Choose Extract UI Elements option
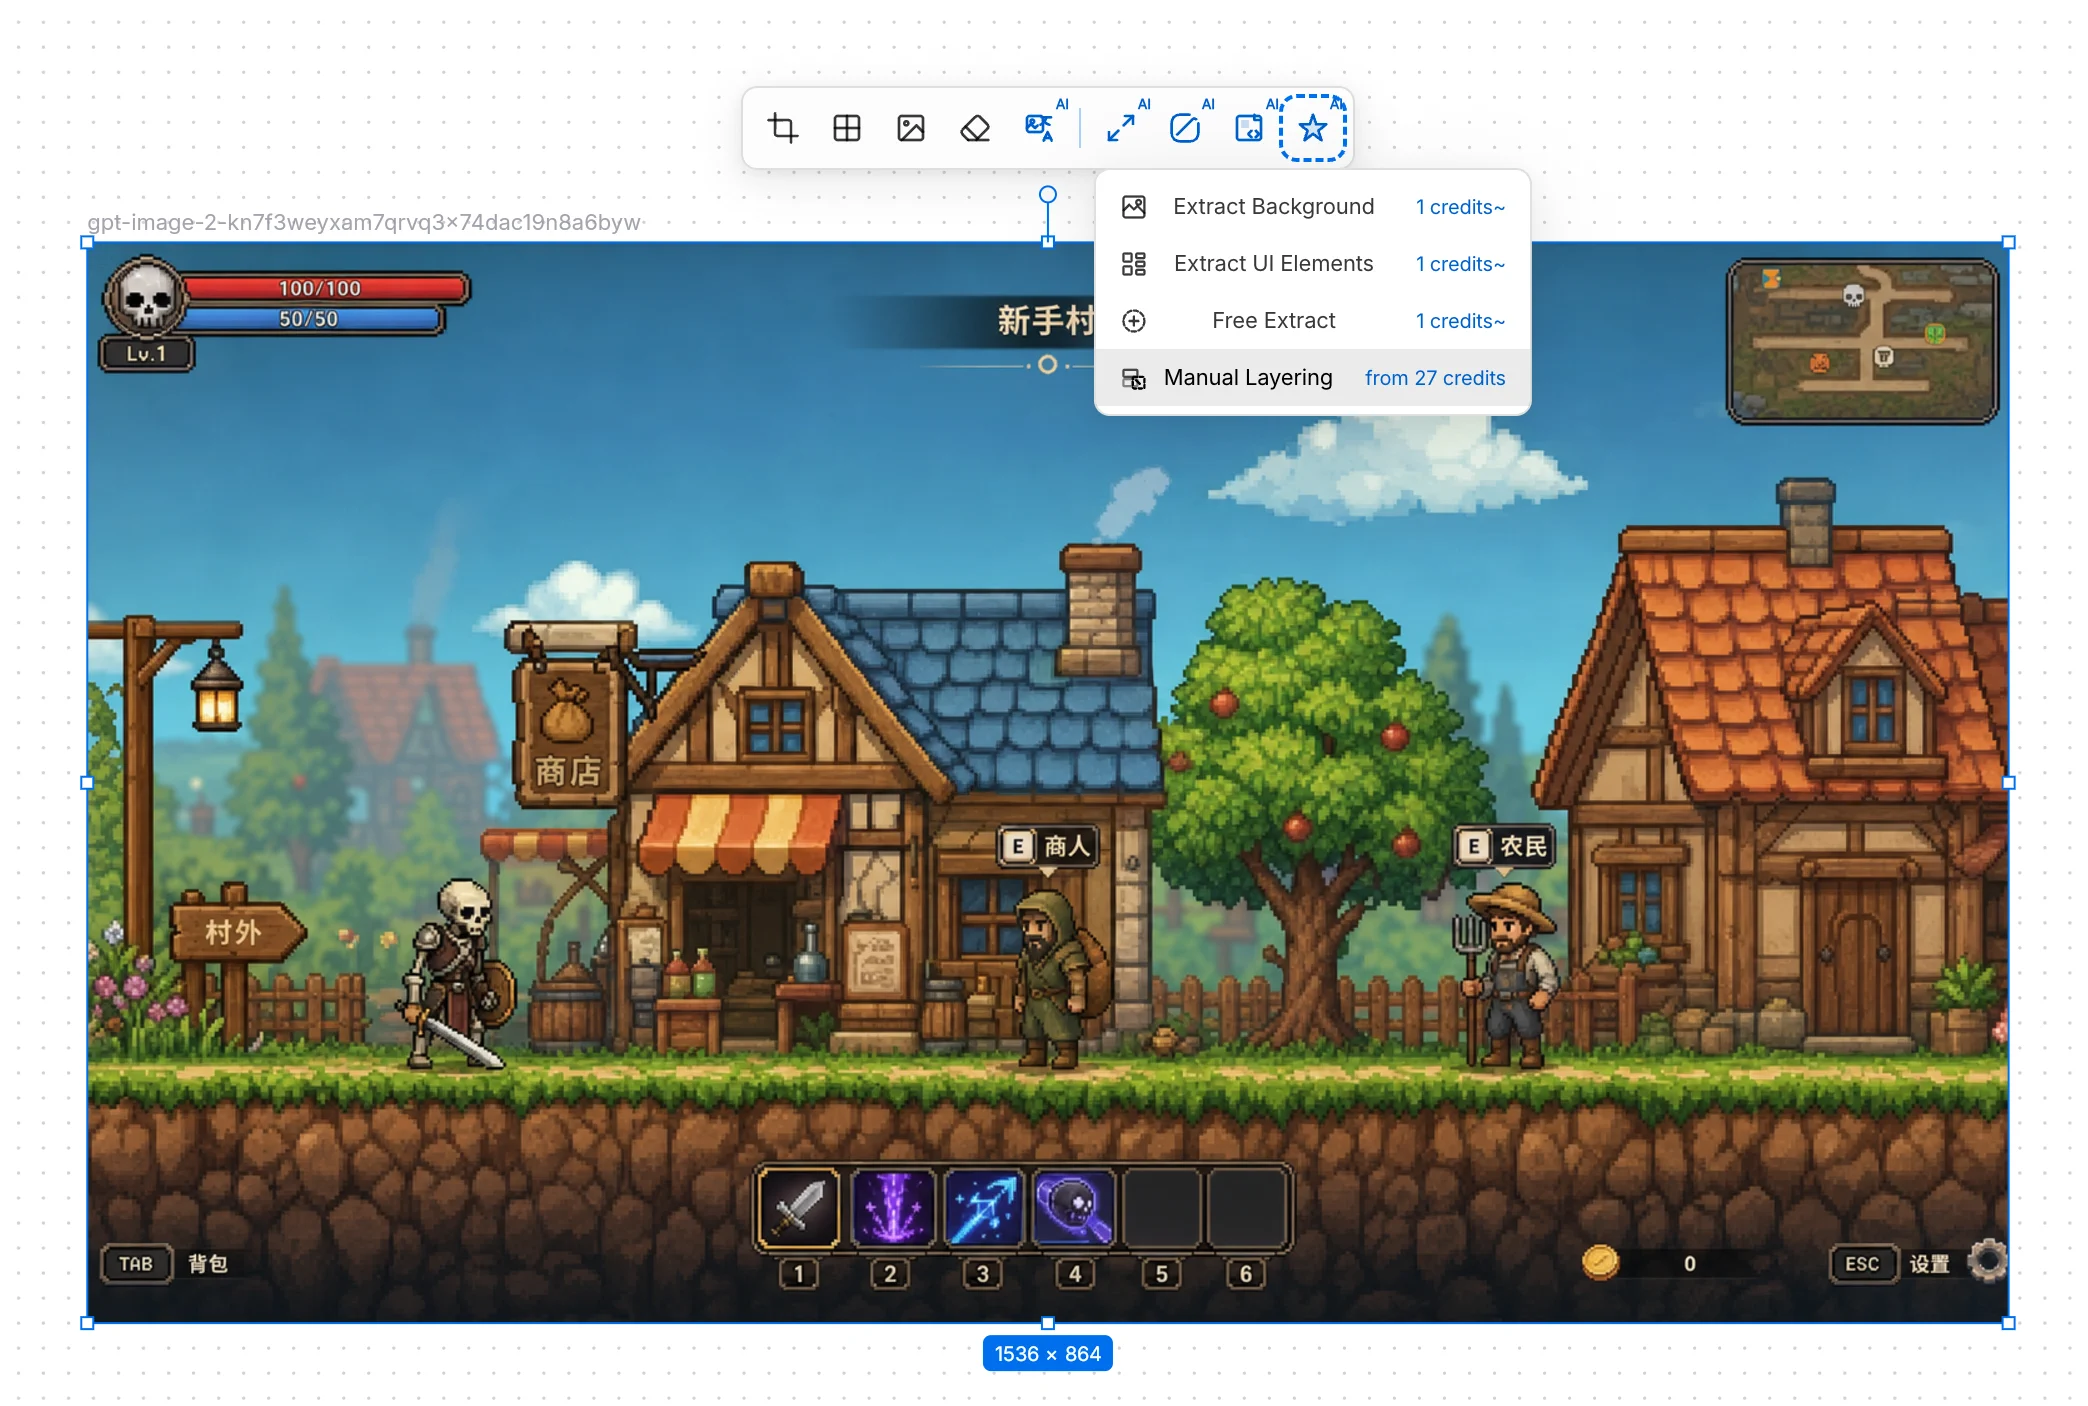This screenshot has width=2088, height=1406. tap(1313, 264)
